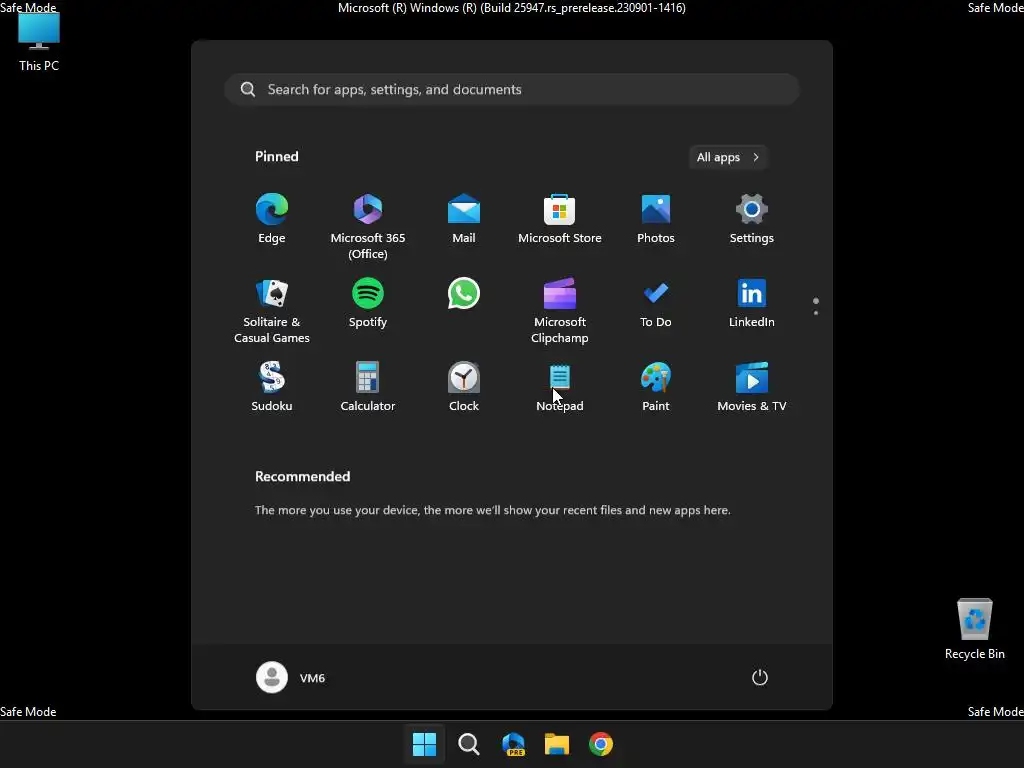Launch Solitaire & Casual Games
The width and height of the screenshot is (1024, 768).
pos(272,310)
